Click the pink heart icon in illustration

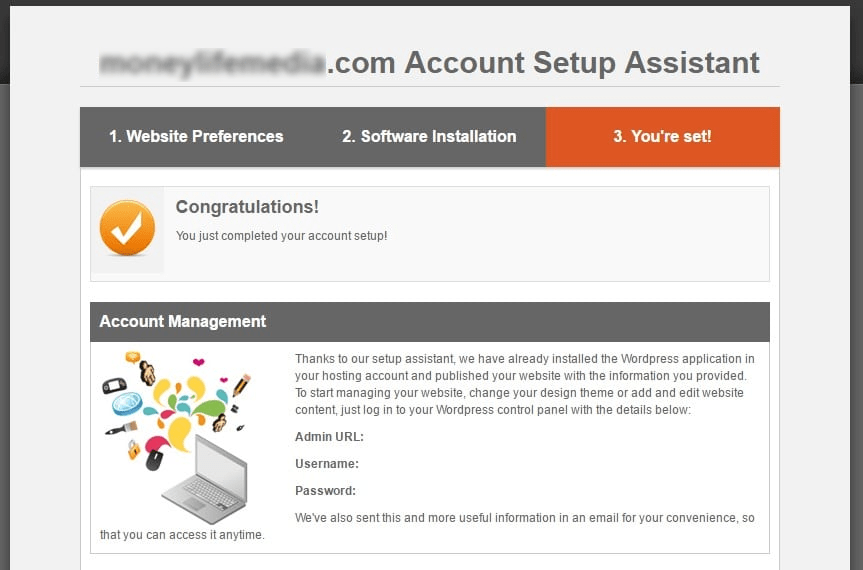[x=199, y=361]
